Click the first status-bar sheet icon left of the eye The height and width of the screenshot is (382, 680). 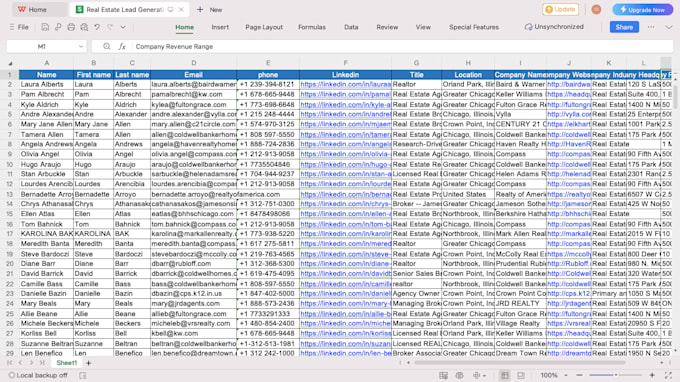(443, 375)
